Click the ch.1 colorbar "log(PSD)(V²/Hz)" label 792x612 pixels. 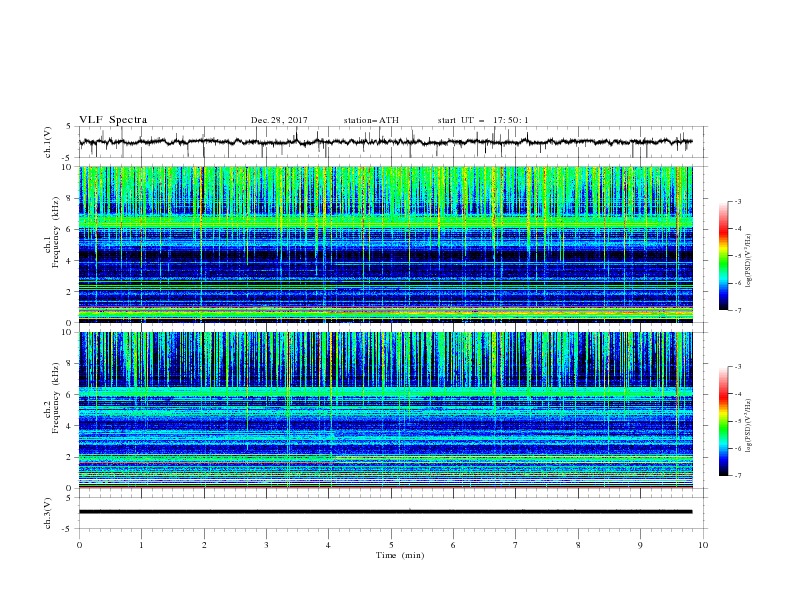(748, 261)
